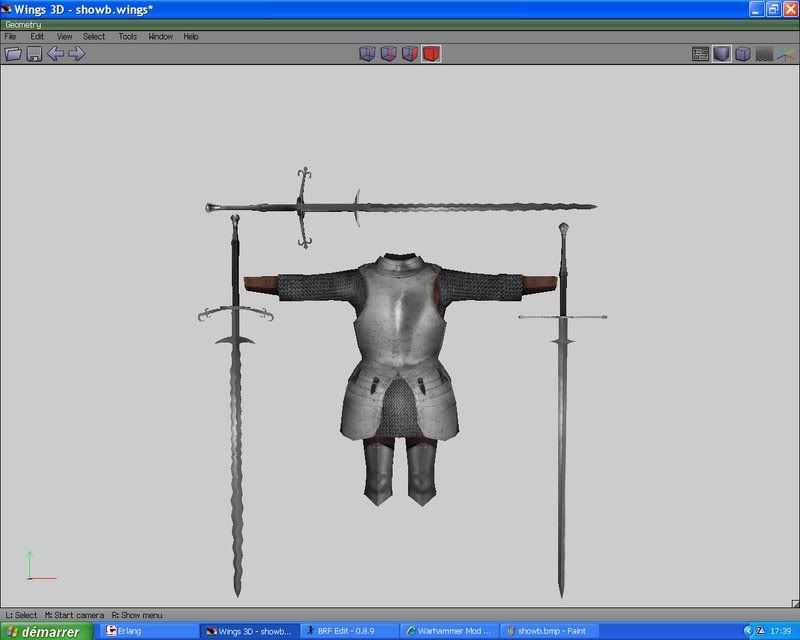Click the Redo right arrow icon

(76, 53)
